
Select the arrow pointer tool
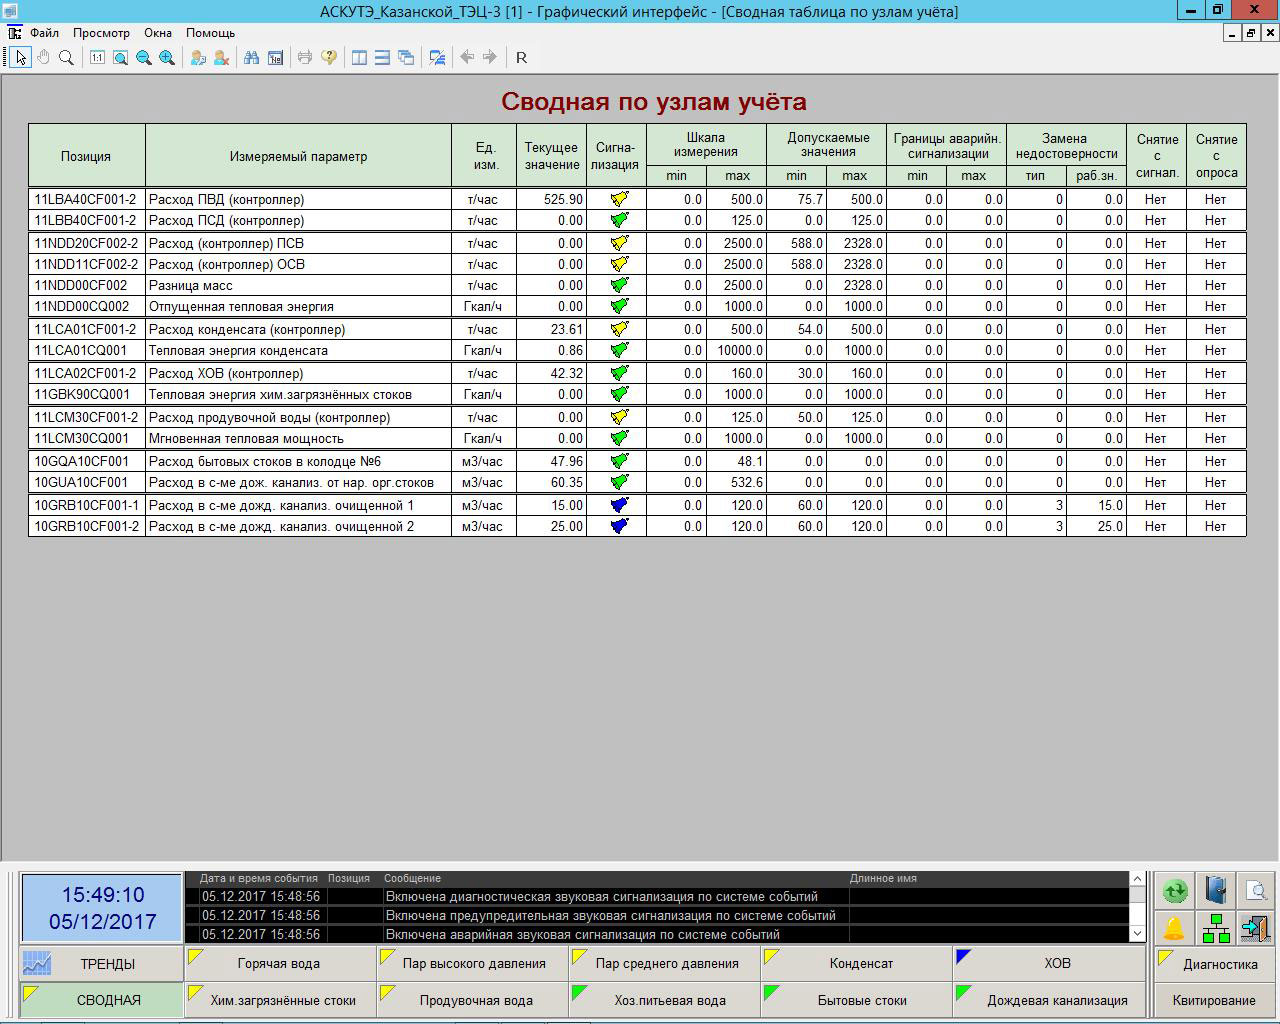pyautogui.click(x=20, y=57)
